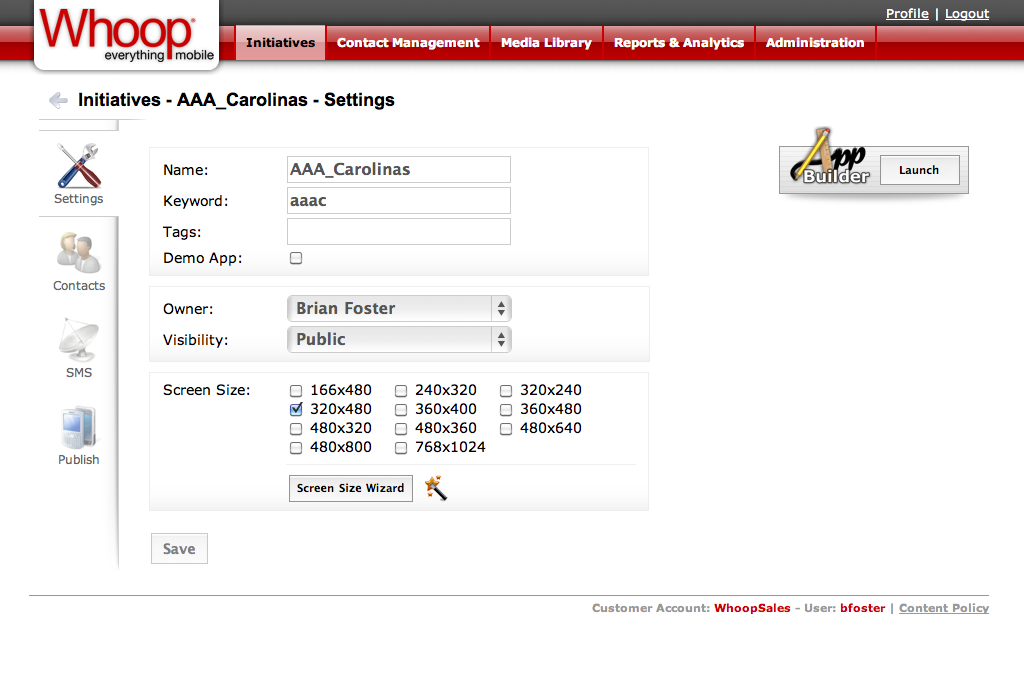The width and height of the screenshot is (1024, 674).
Task: Open the Publish phones section
Action: click(x=78, y=435)
